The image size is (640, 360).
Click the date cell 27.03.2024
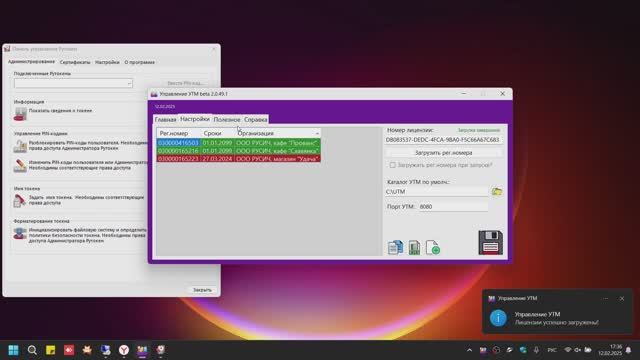217,158
